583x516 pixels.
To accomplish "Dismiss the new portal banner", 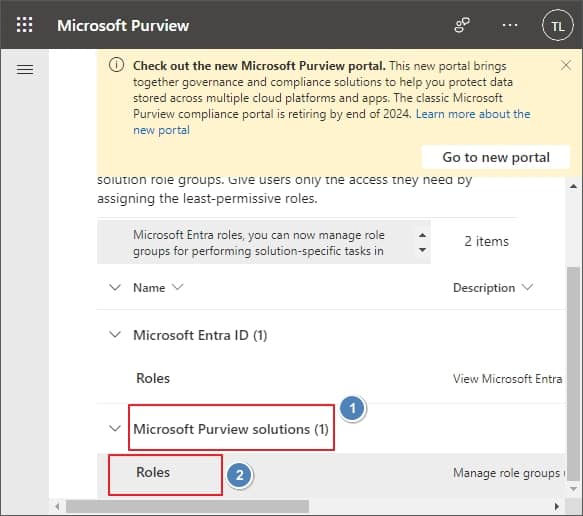I will [x=566, y=65].
